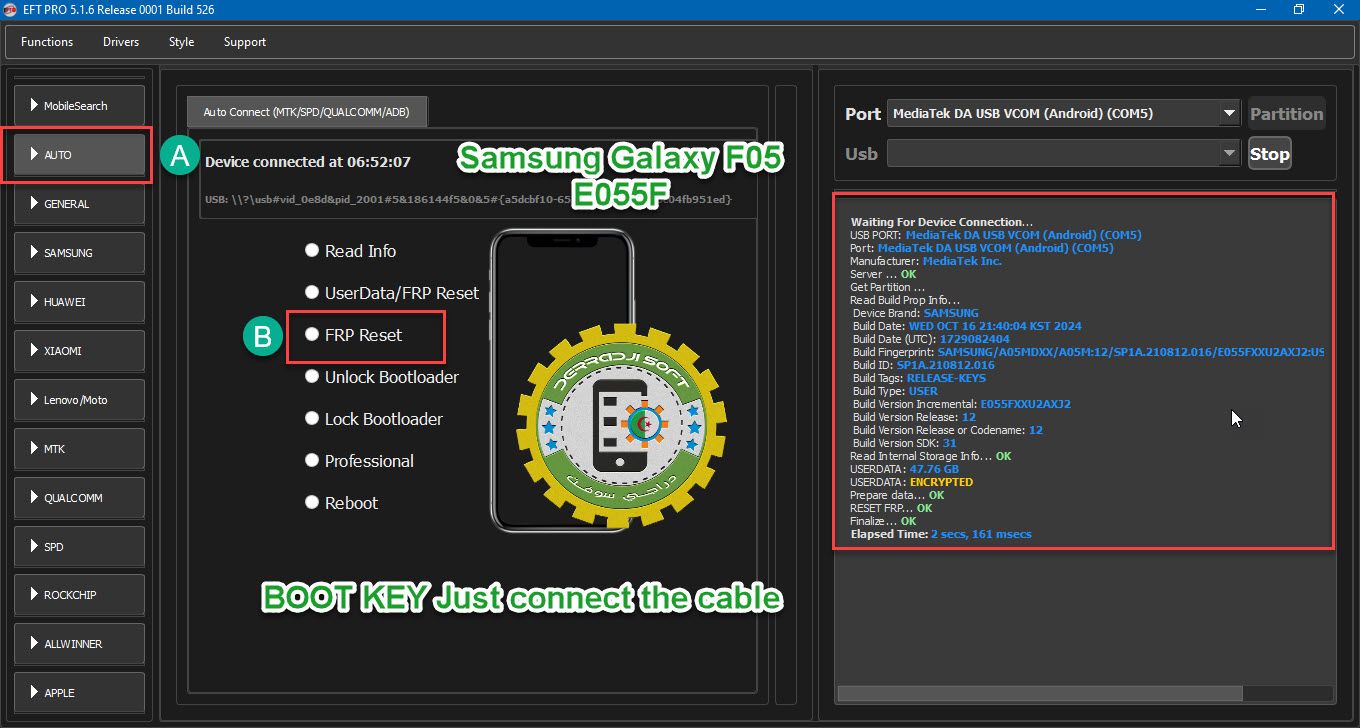Screen dimensions: 1360x728
Task: Click the log panel horizontal scrollbar
Action: 1039,693
